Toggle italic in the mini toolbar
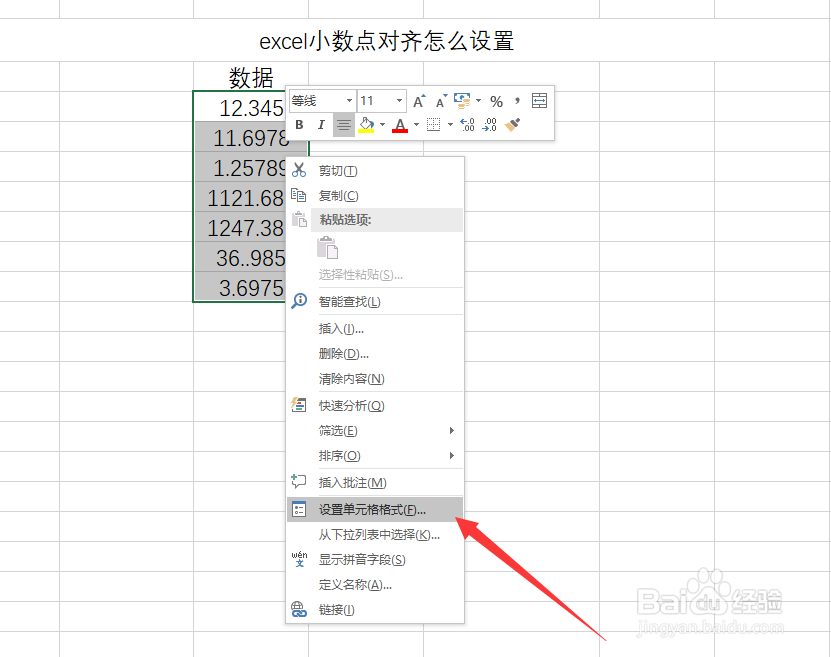 pyautogui.click(x=321, y=125)
